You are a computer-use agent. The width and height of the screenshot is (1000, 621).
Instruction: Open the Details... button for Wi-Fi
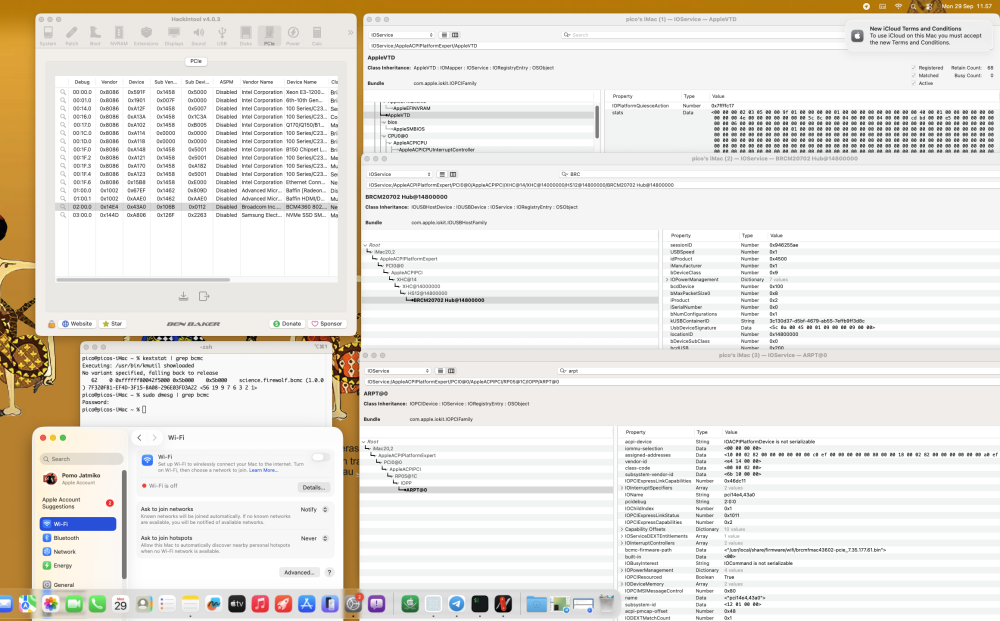(x=313, y=487)
